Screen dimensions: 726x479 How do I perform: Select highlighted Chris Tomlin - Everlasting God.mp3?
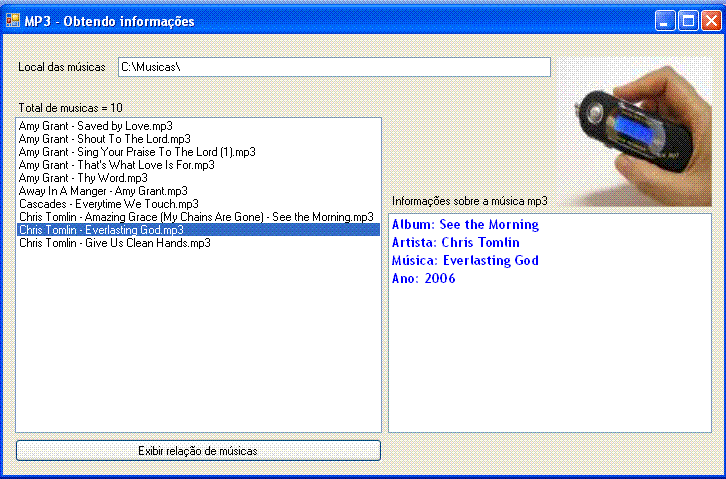tap(198, 230)
